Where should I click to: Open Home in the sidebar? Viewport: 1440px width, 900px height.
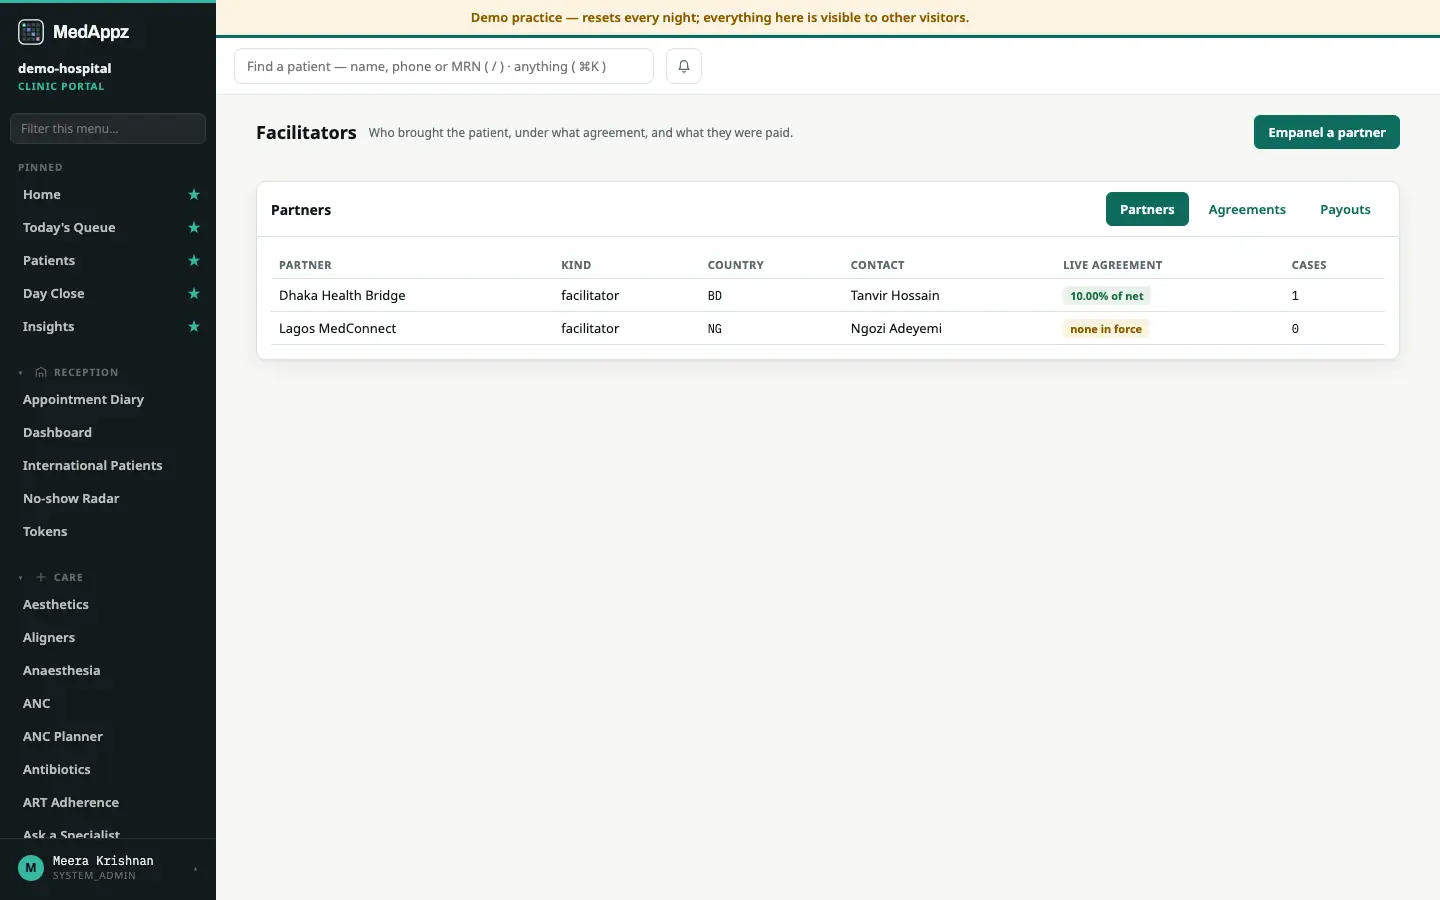pos(42,195)
